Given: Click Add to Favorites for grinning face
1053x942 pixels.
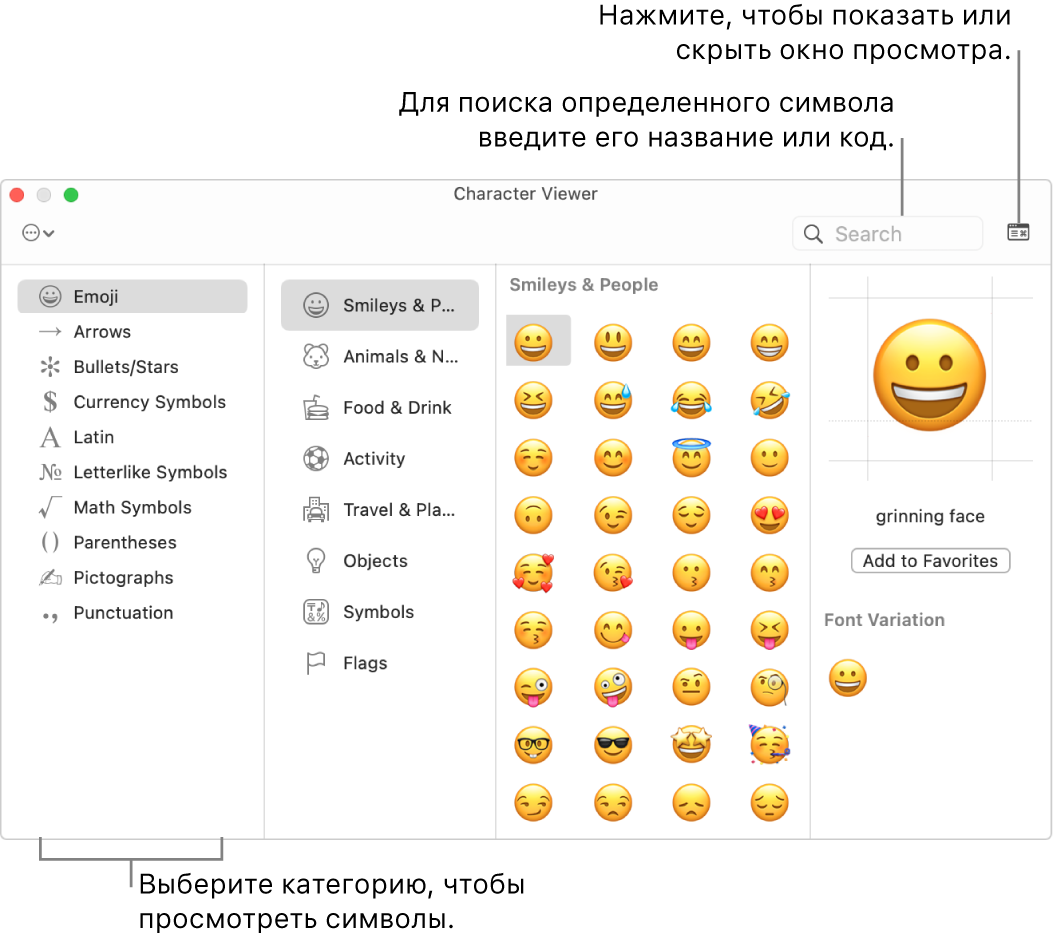Looking at the screenshot, I should (x=930, y=560).
